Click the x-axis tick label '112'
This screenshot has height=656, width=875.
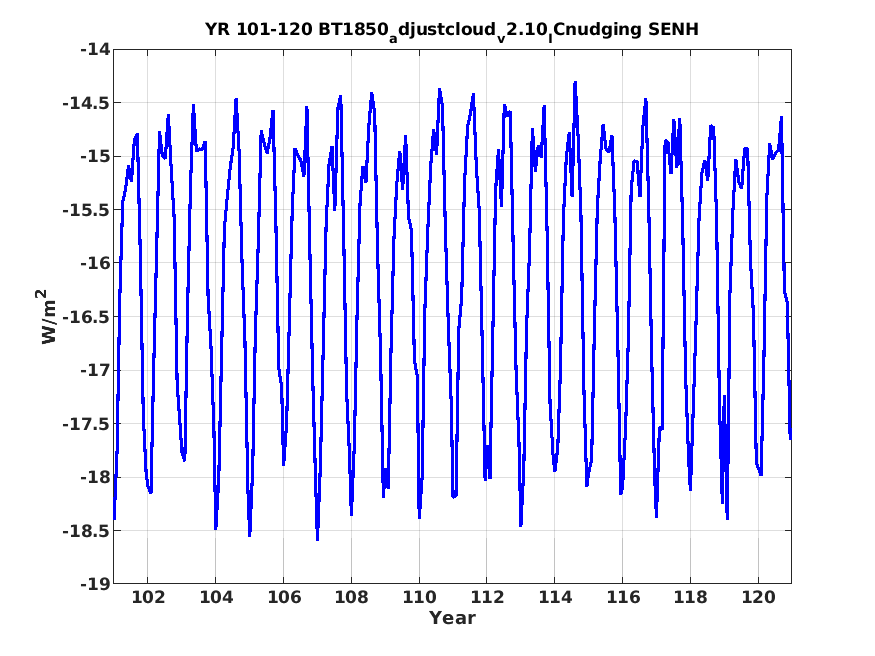[487, 597]
